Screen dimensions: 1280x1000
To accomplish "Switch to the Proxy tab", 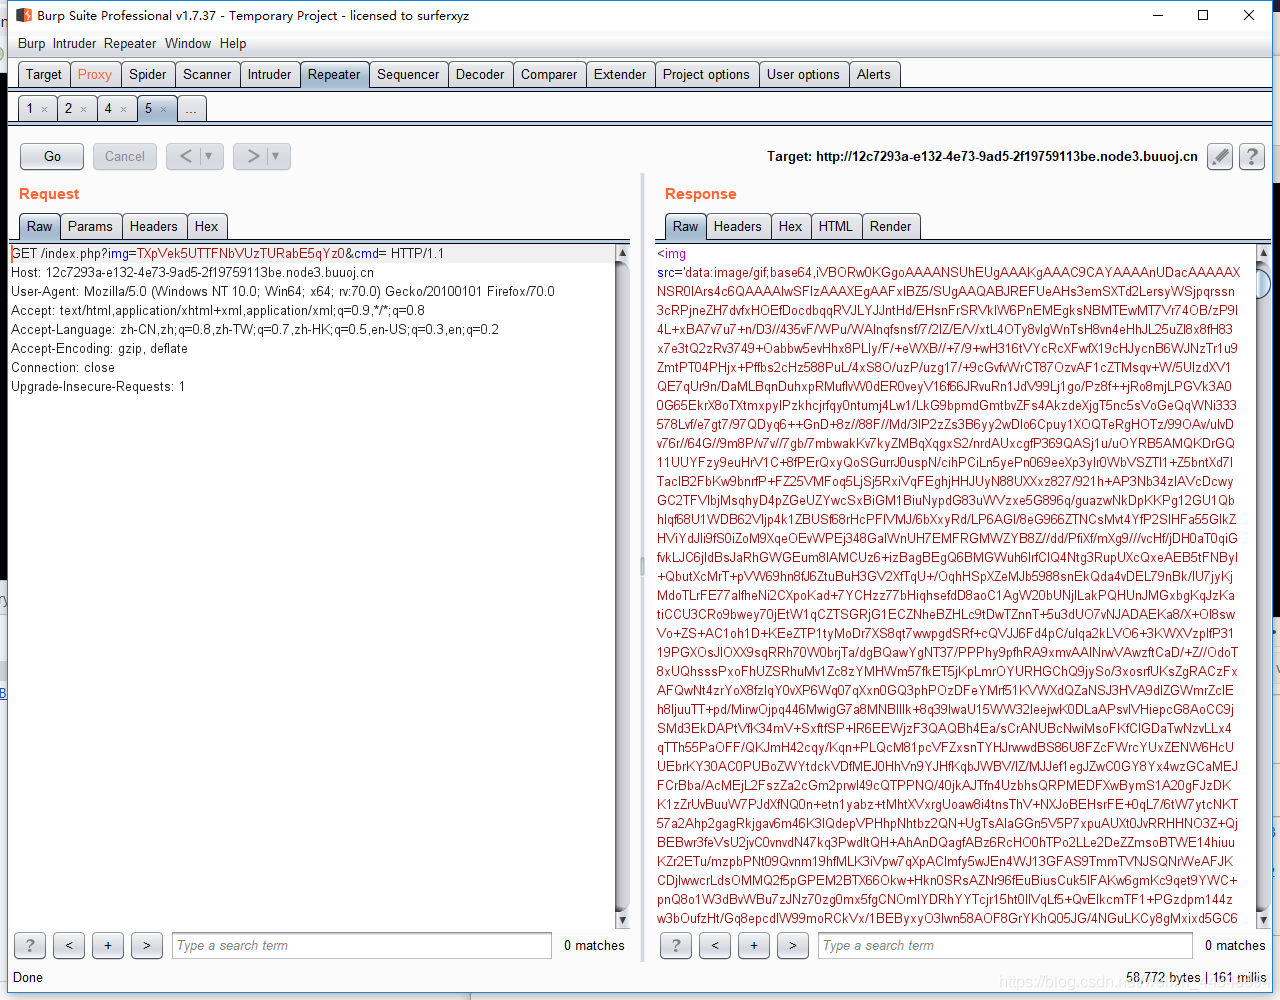I will coord(95,74).
